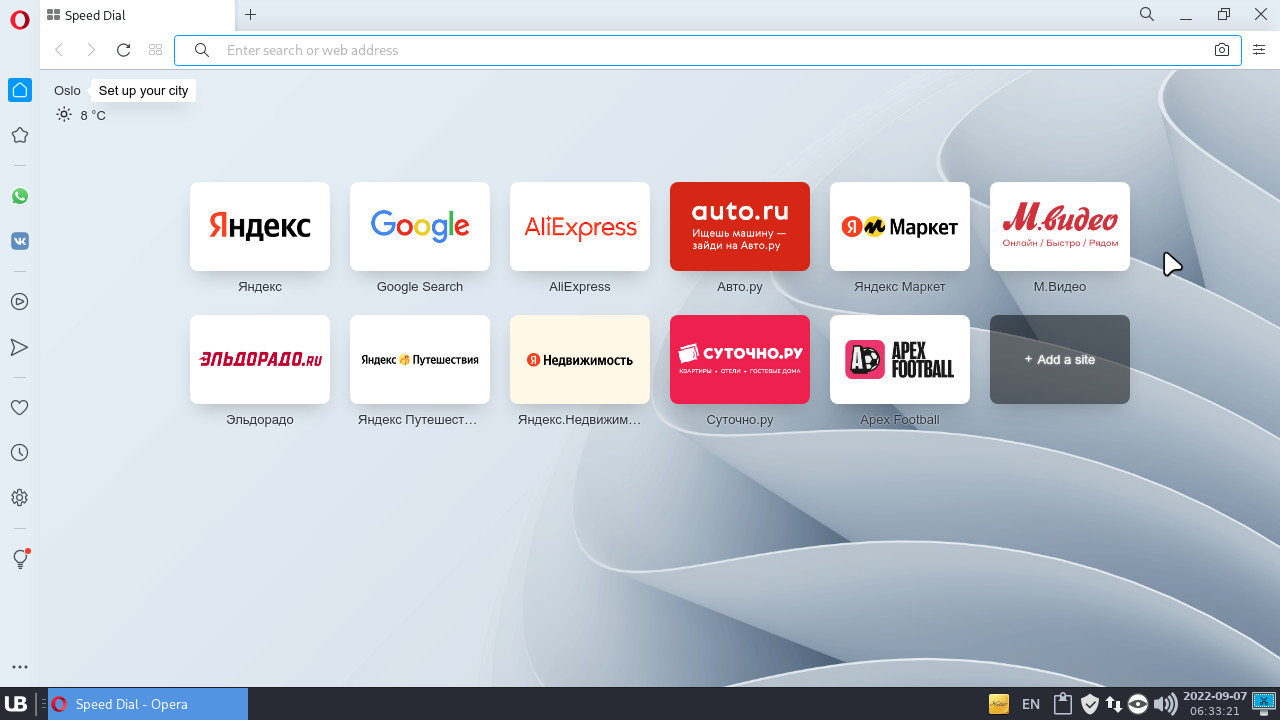Click the Forward navigation arrow

coord(91,50)
